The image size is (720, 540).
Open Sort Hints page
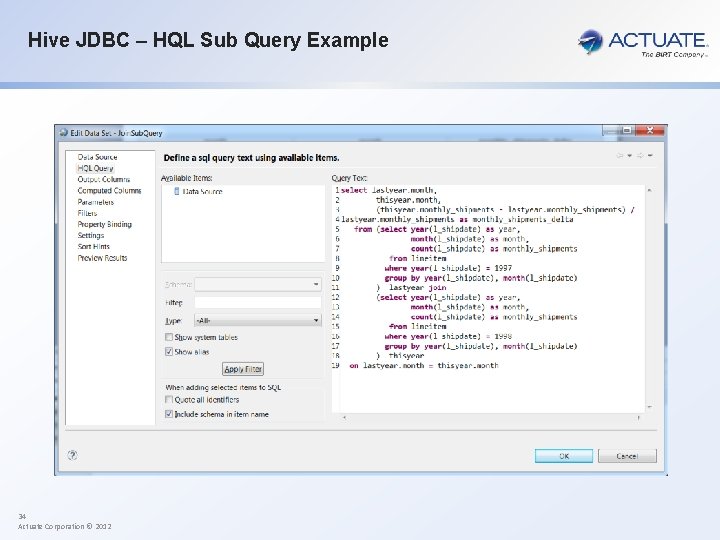(94, 247)
